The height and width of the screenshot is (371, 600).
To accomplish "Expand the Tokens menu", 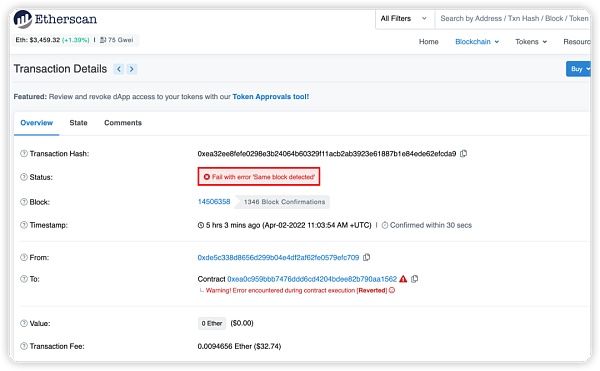I will point(531,42).
